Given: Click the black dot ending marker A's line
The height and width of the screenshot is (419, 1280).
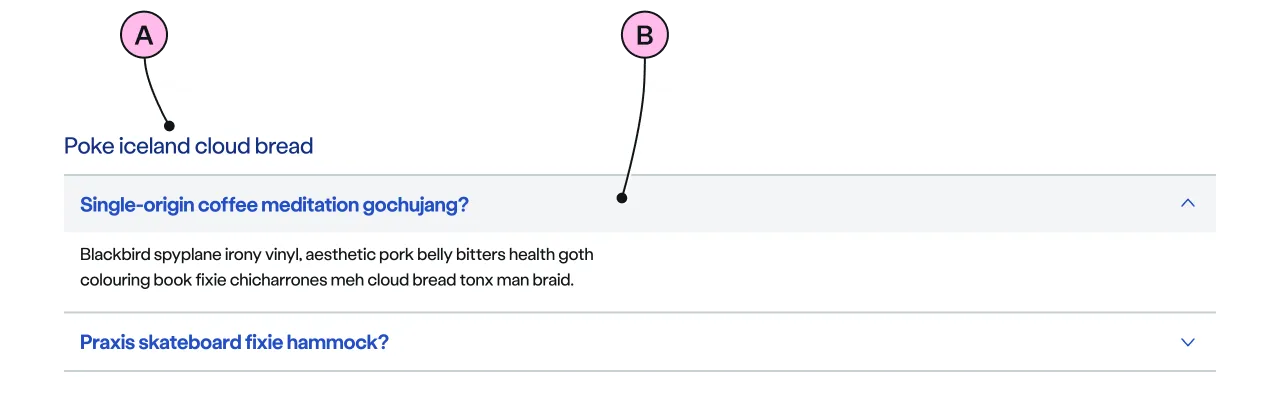Looking at the screenshot, I should [170, 126].
